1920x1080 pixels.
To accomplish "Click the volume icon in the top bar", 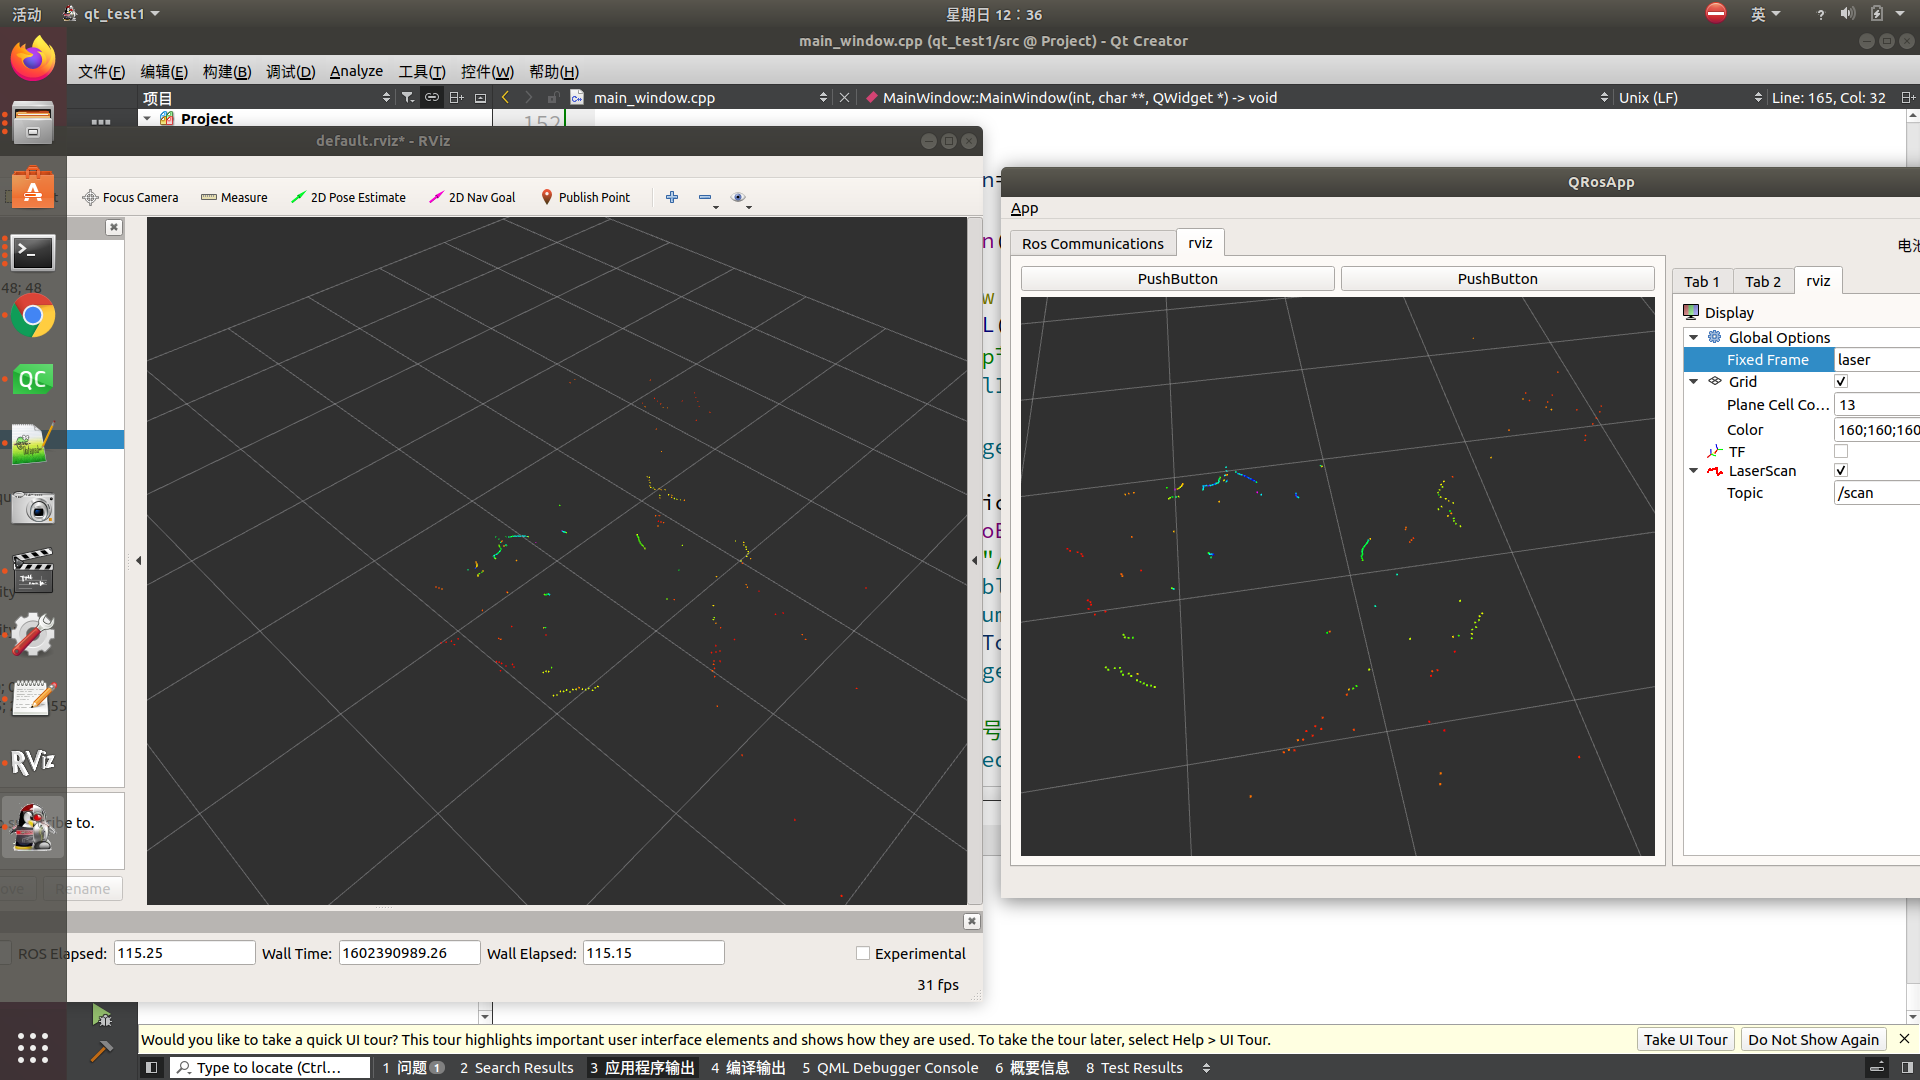I will click(x=1847, y=14).
